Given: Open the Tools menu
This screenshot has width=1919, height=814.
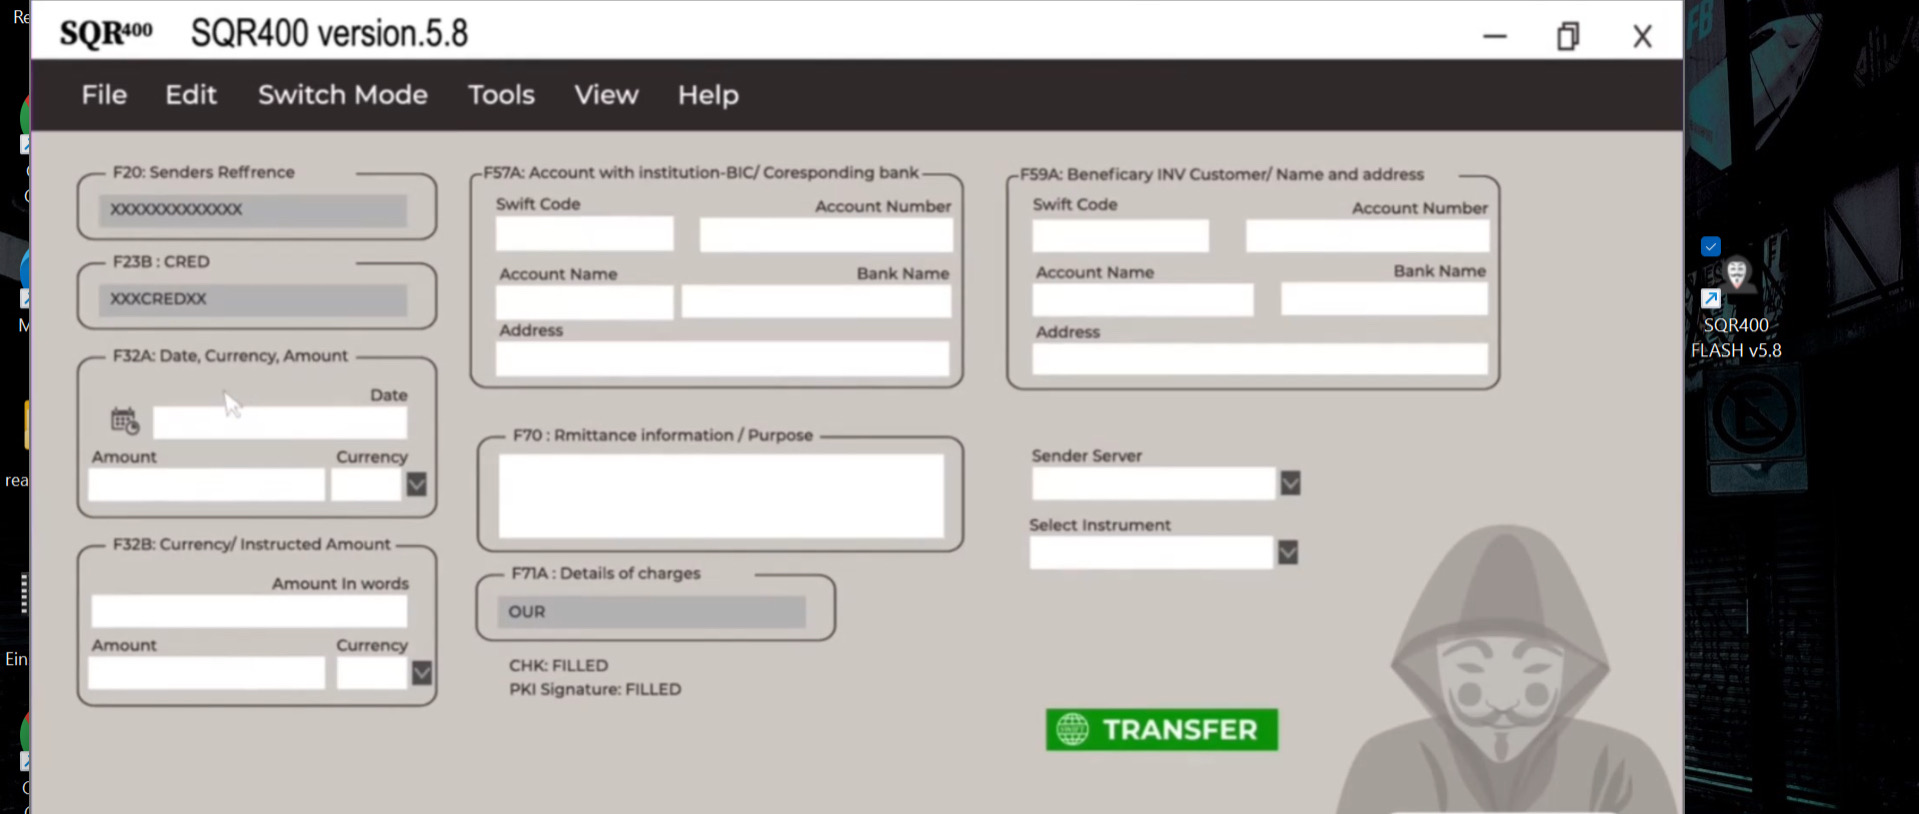Looking at the screenshot, I should 501,95.
